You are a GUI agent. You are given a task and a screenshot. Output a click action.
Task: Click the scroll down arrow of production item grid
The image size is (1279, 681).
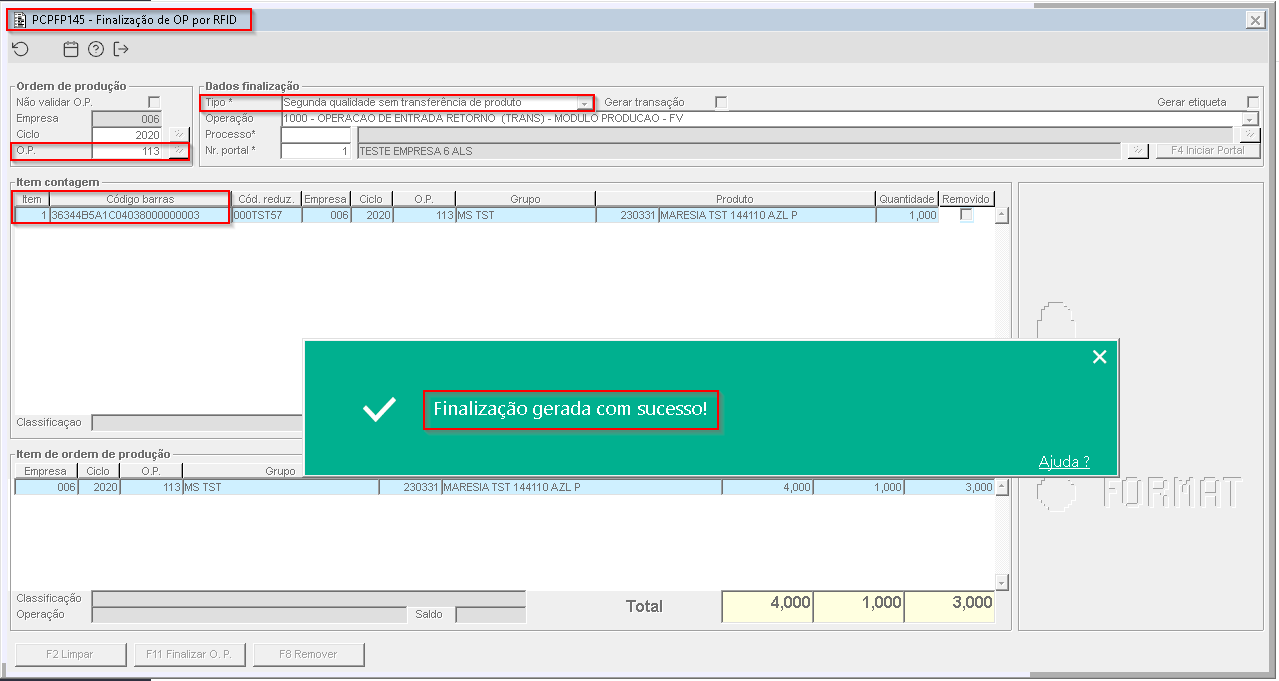click(1002, 583)
